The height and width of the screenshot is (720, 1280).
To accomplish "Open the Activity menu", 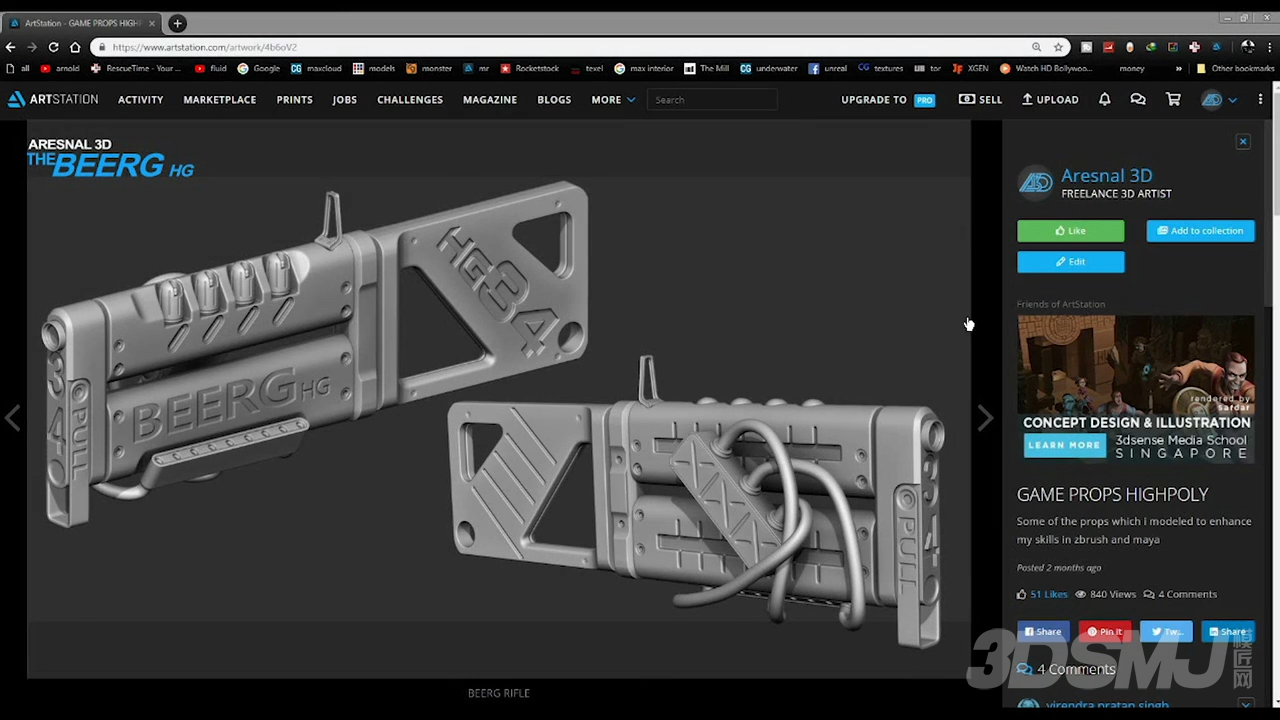I will point(140,100).
